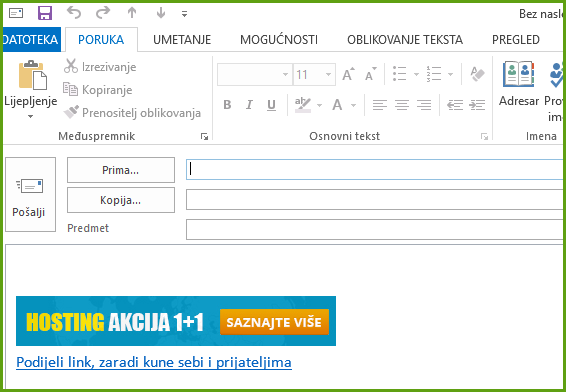Align text to the right
The width and height of the screenshot is (566, 392).
tap(424, 105)
